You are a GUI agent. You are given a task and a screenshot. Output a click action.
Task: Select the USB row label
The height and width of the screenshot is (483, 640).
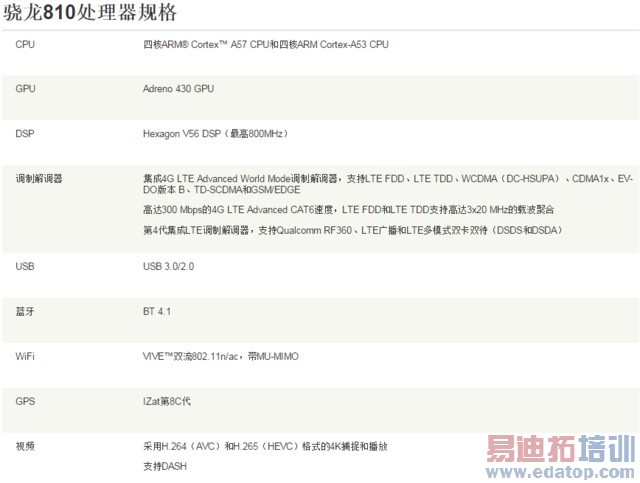[x=25, y=266]
